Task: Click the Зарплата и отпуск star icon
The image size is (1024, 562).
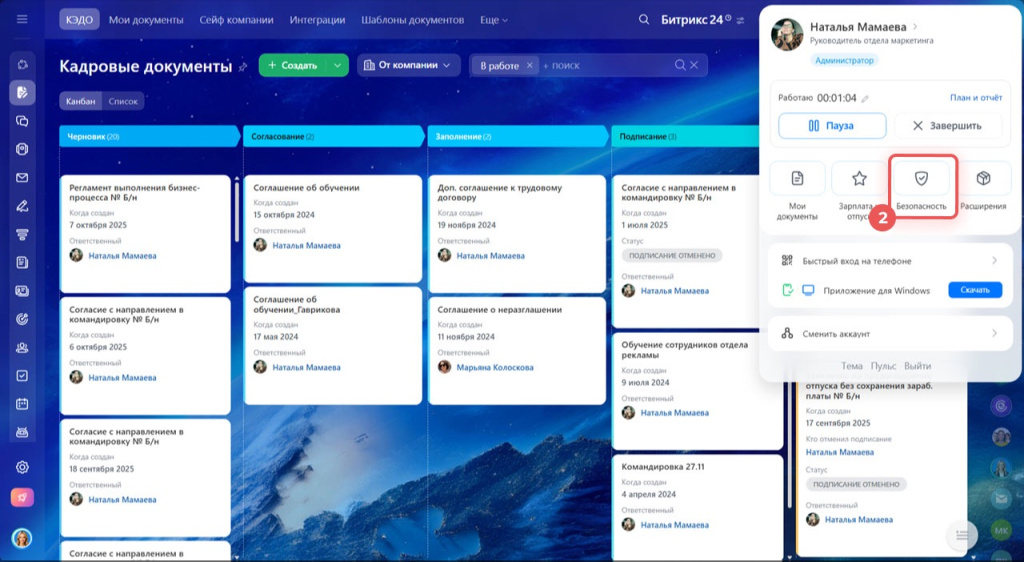Action: coord(859,179)
